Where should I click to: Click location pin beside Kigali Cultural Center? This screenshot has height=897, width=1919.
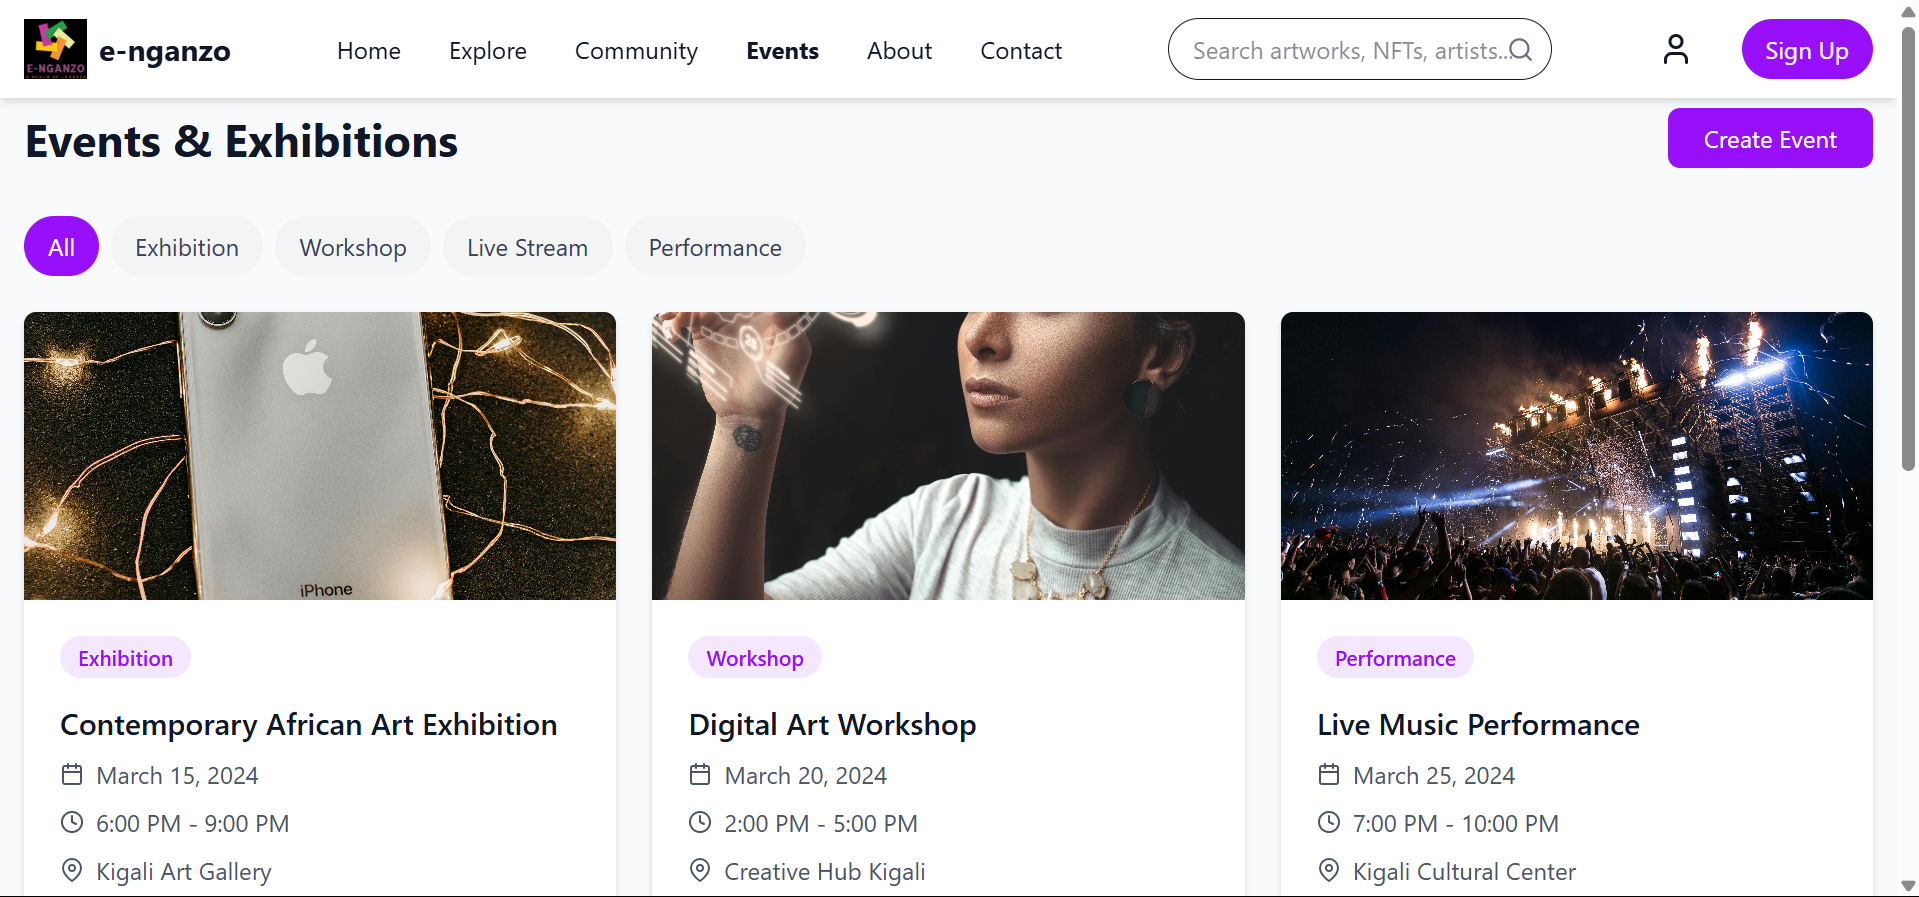[x=1329, y=870]
